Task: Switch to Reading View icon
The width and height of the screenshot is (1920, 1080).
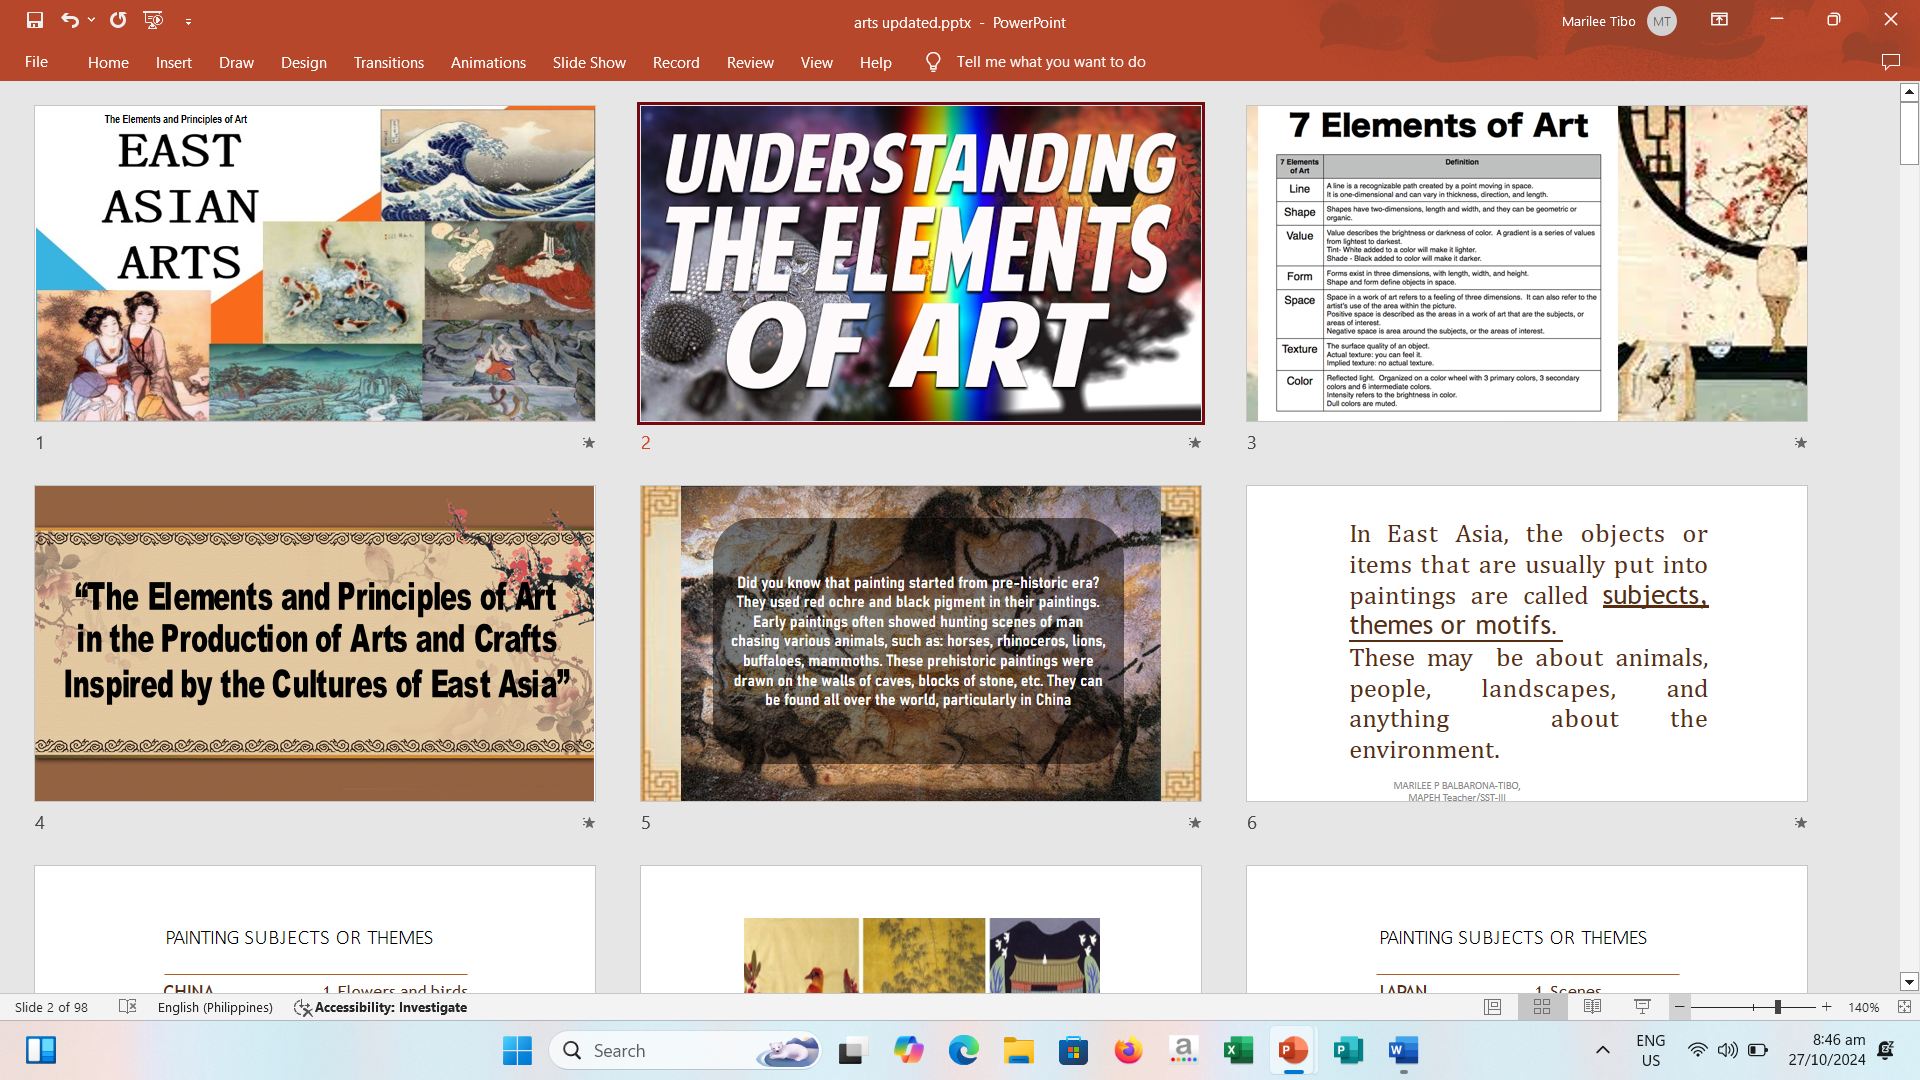Action: [1592, 1007]
